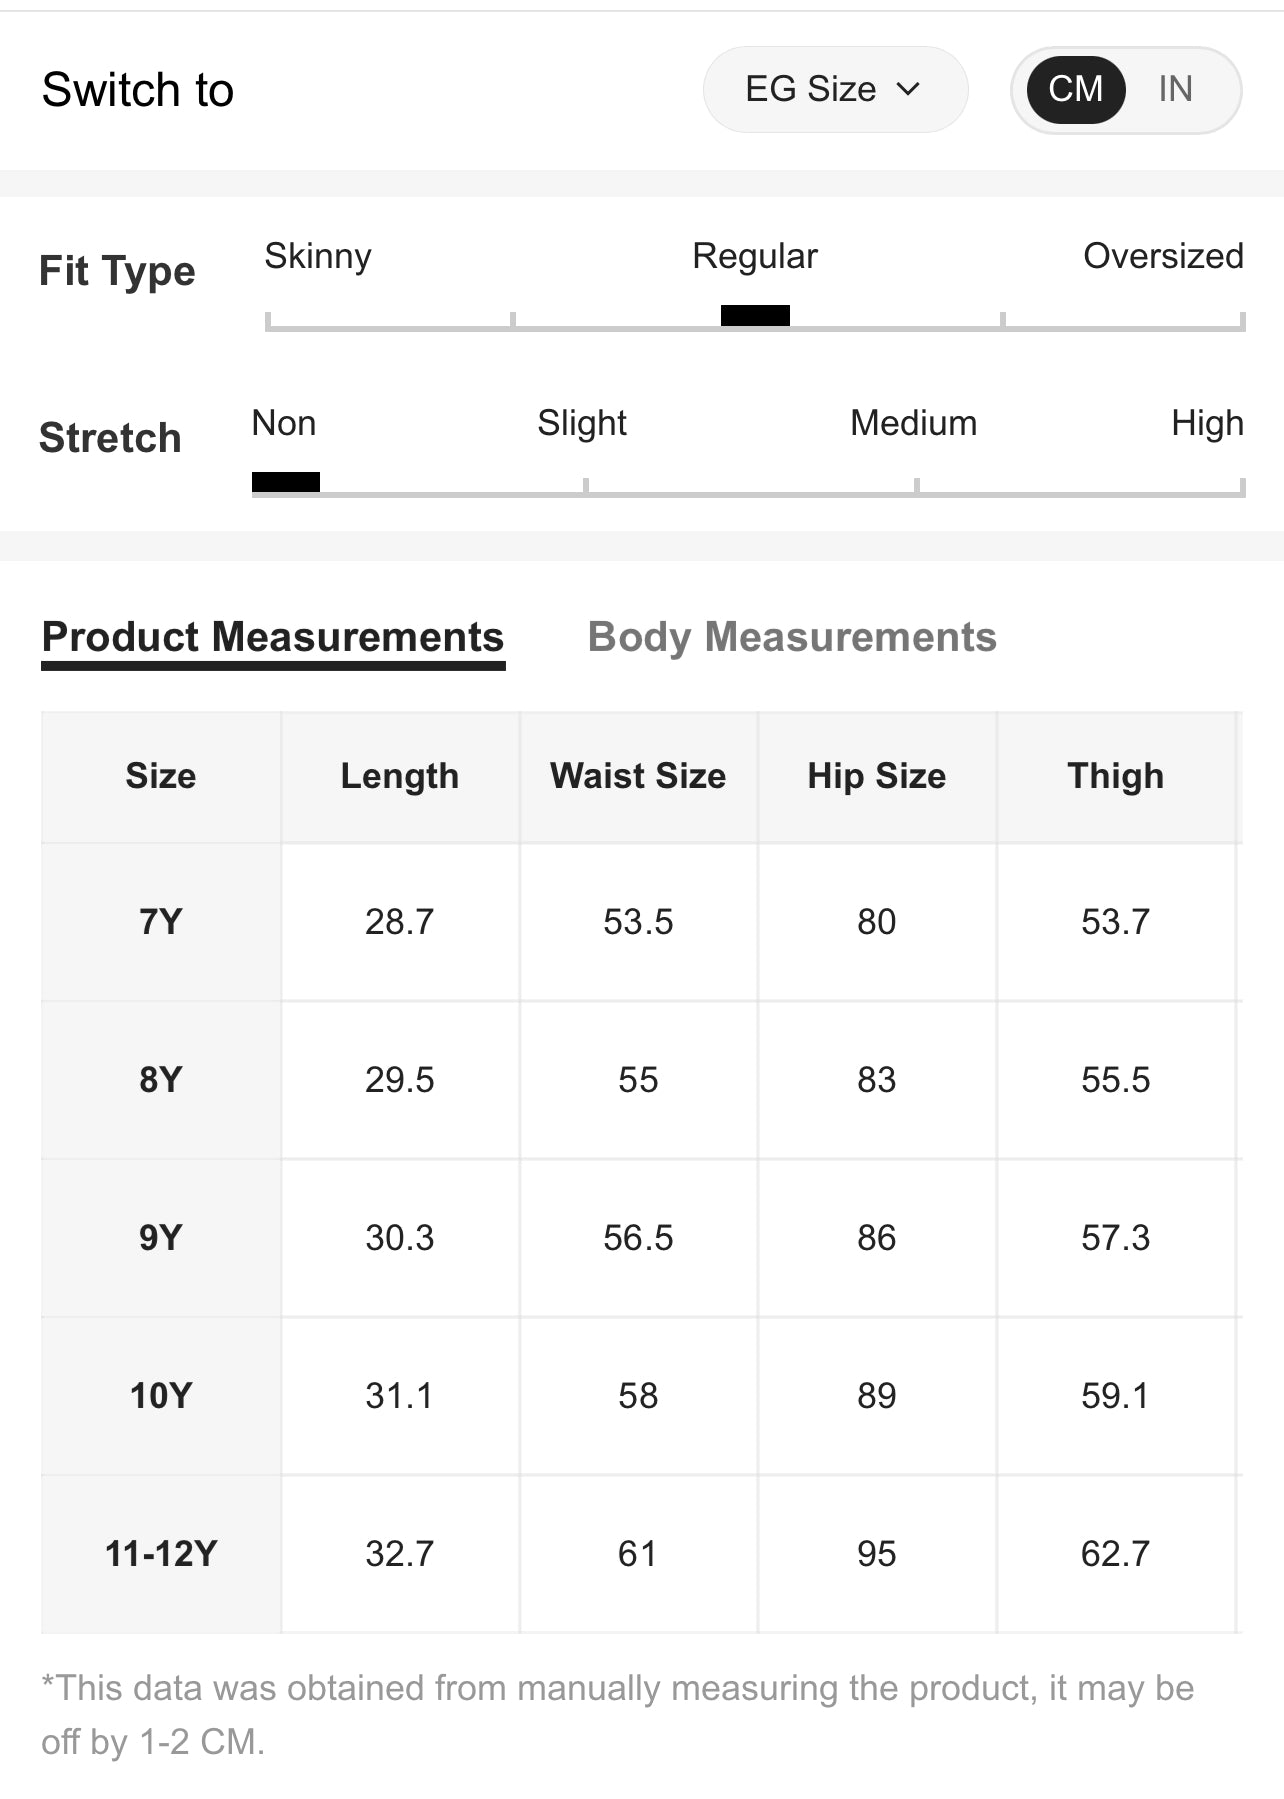Click the Hip Size column header
This screenshot has height=1799, width=1284.
click(x=877, y=776)
